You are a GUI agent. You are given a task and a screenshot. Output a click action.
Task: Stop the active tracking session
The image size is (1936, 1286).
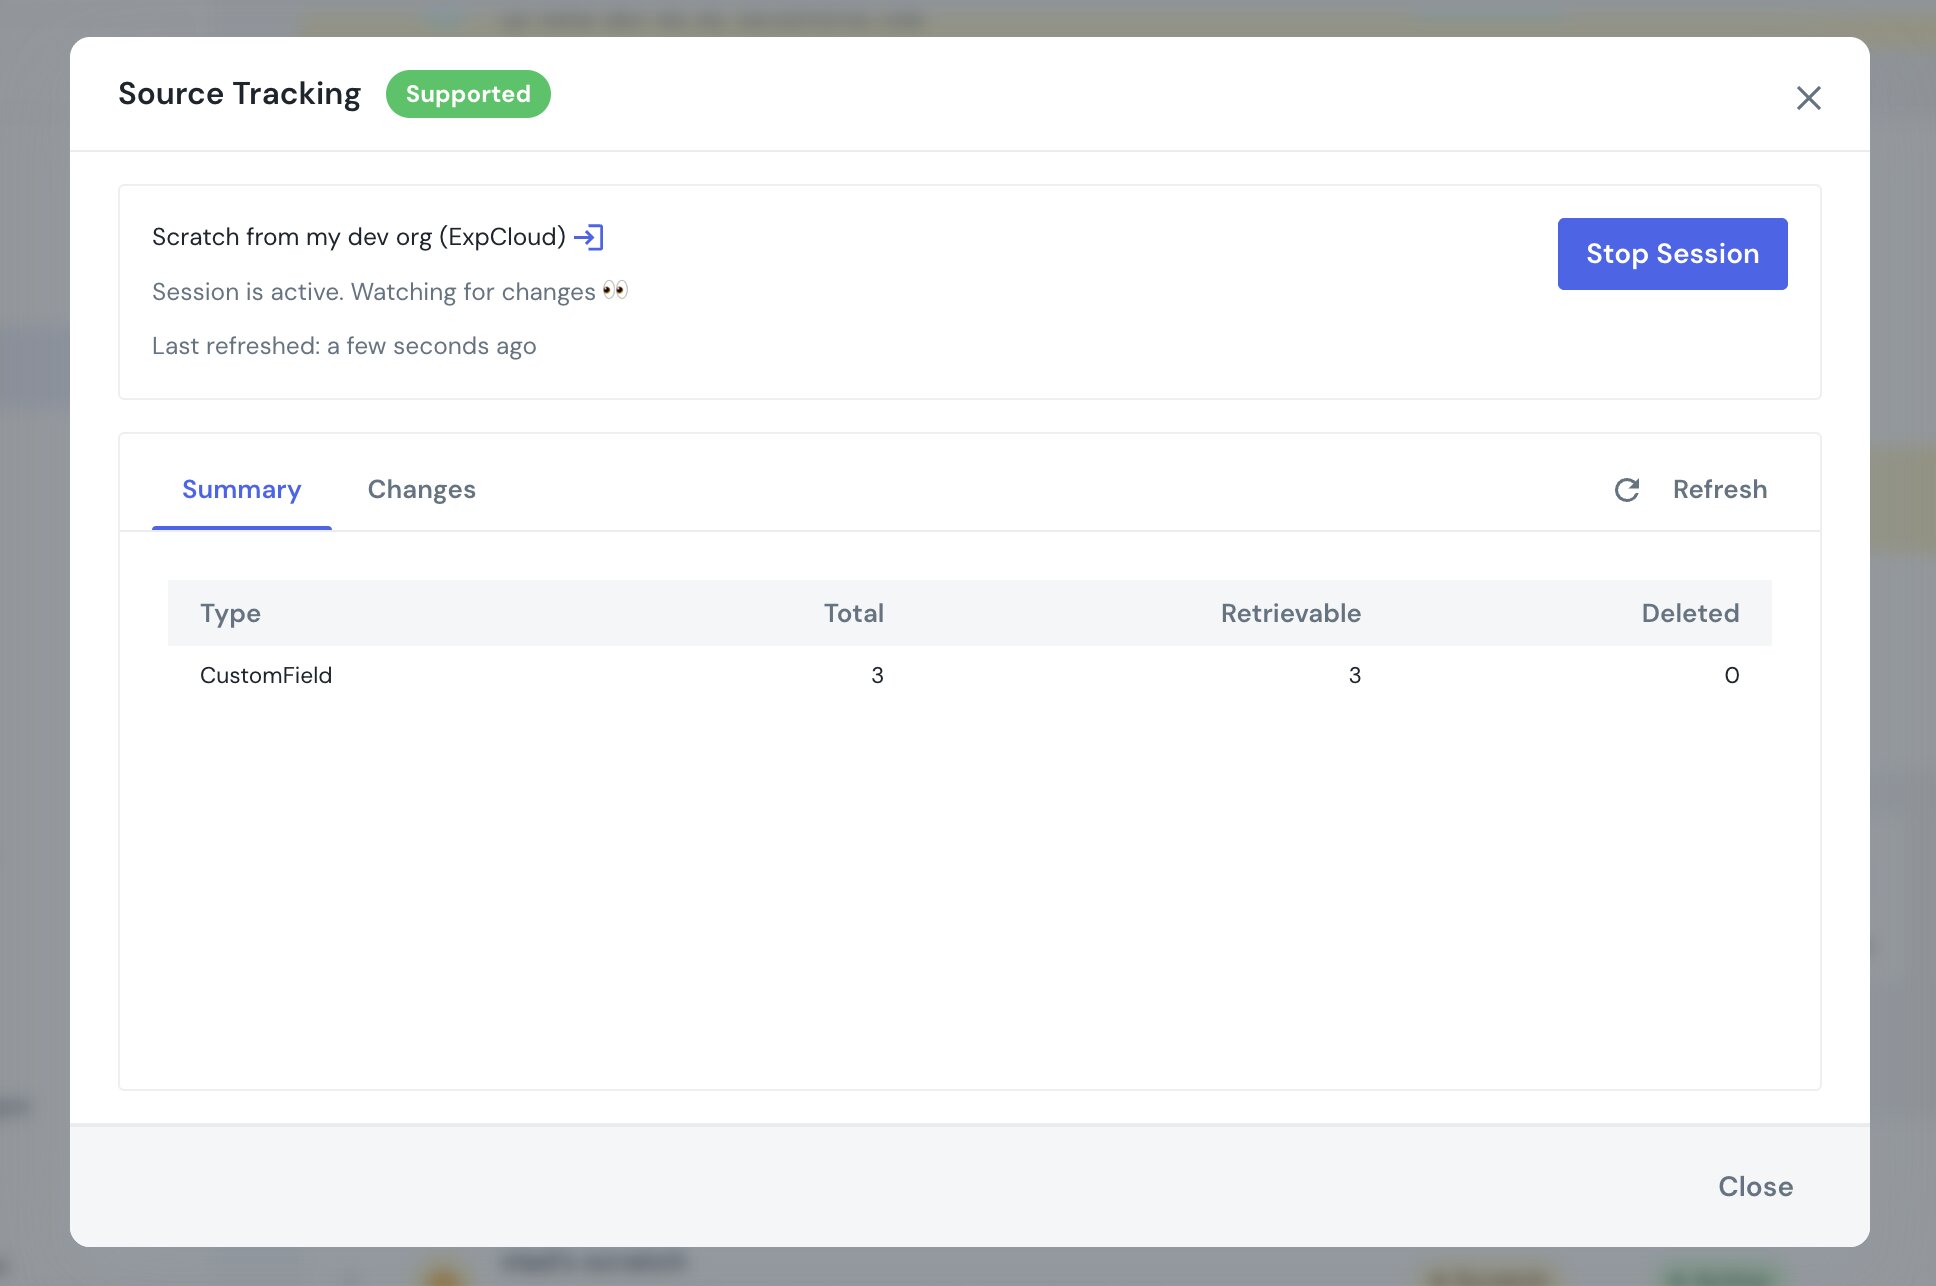click(1672, 254)
